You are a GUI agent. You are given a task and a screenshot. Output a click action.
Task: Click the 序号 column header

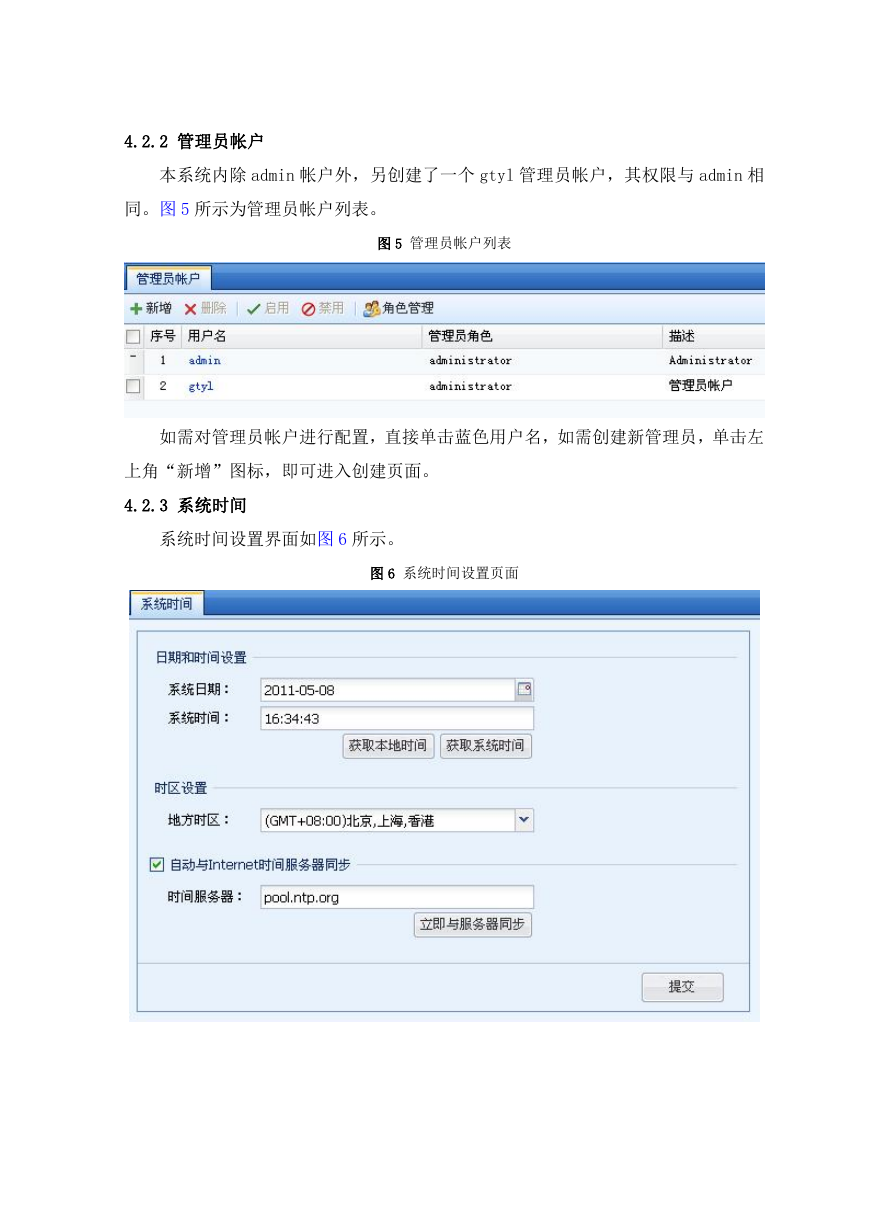[163, 337]
